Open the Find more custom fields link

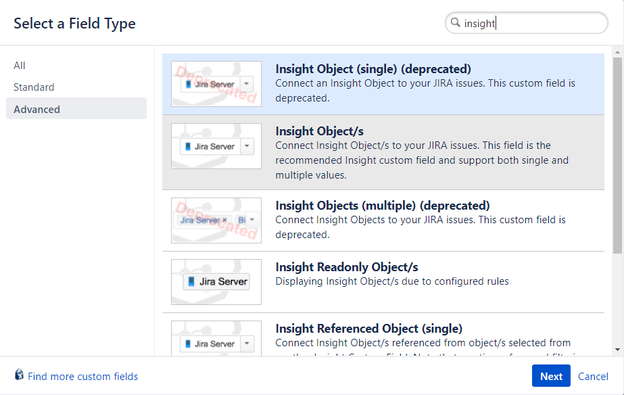pyautogui.click(x=83, y=376)
